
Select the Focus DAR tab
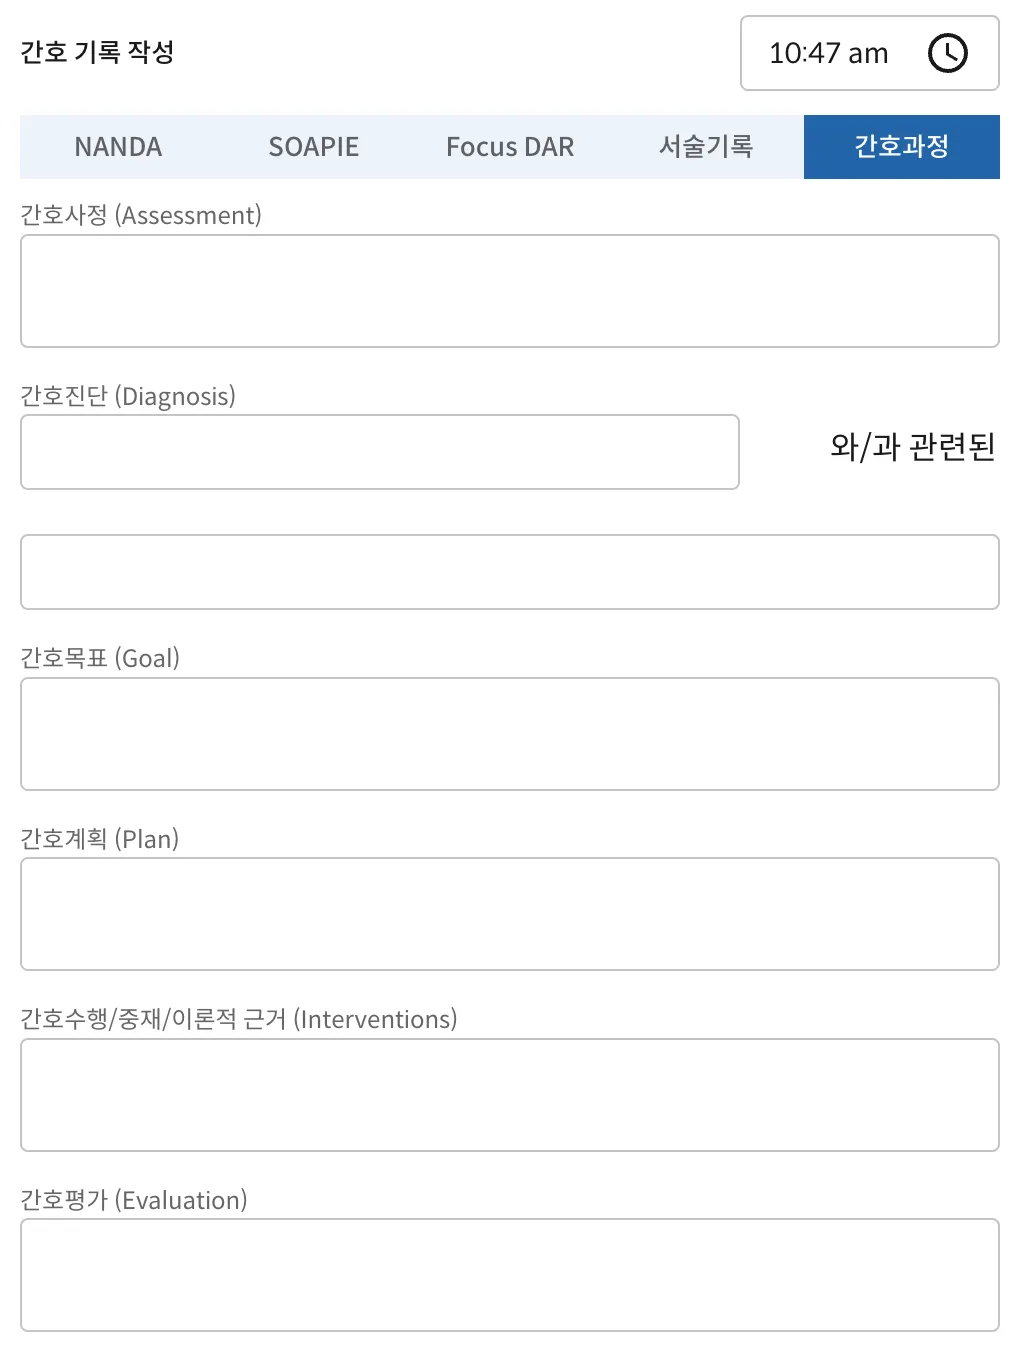(510, 147)
